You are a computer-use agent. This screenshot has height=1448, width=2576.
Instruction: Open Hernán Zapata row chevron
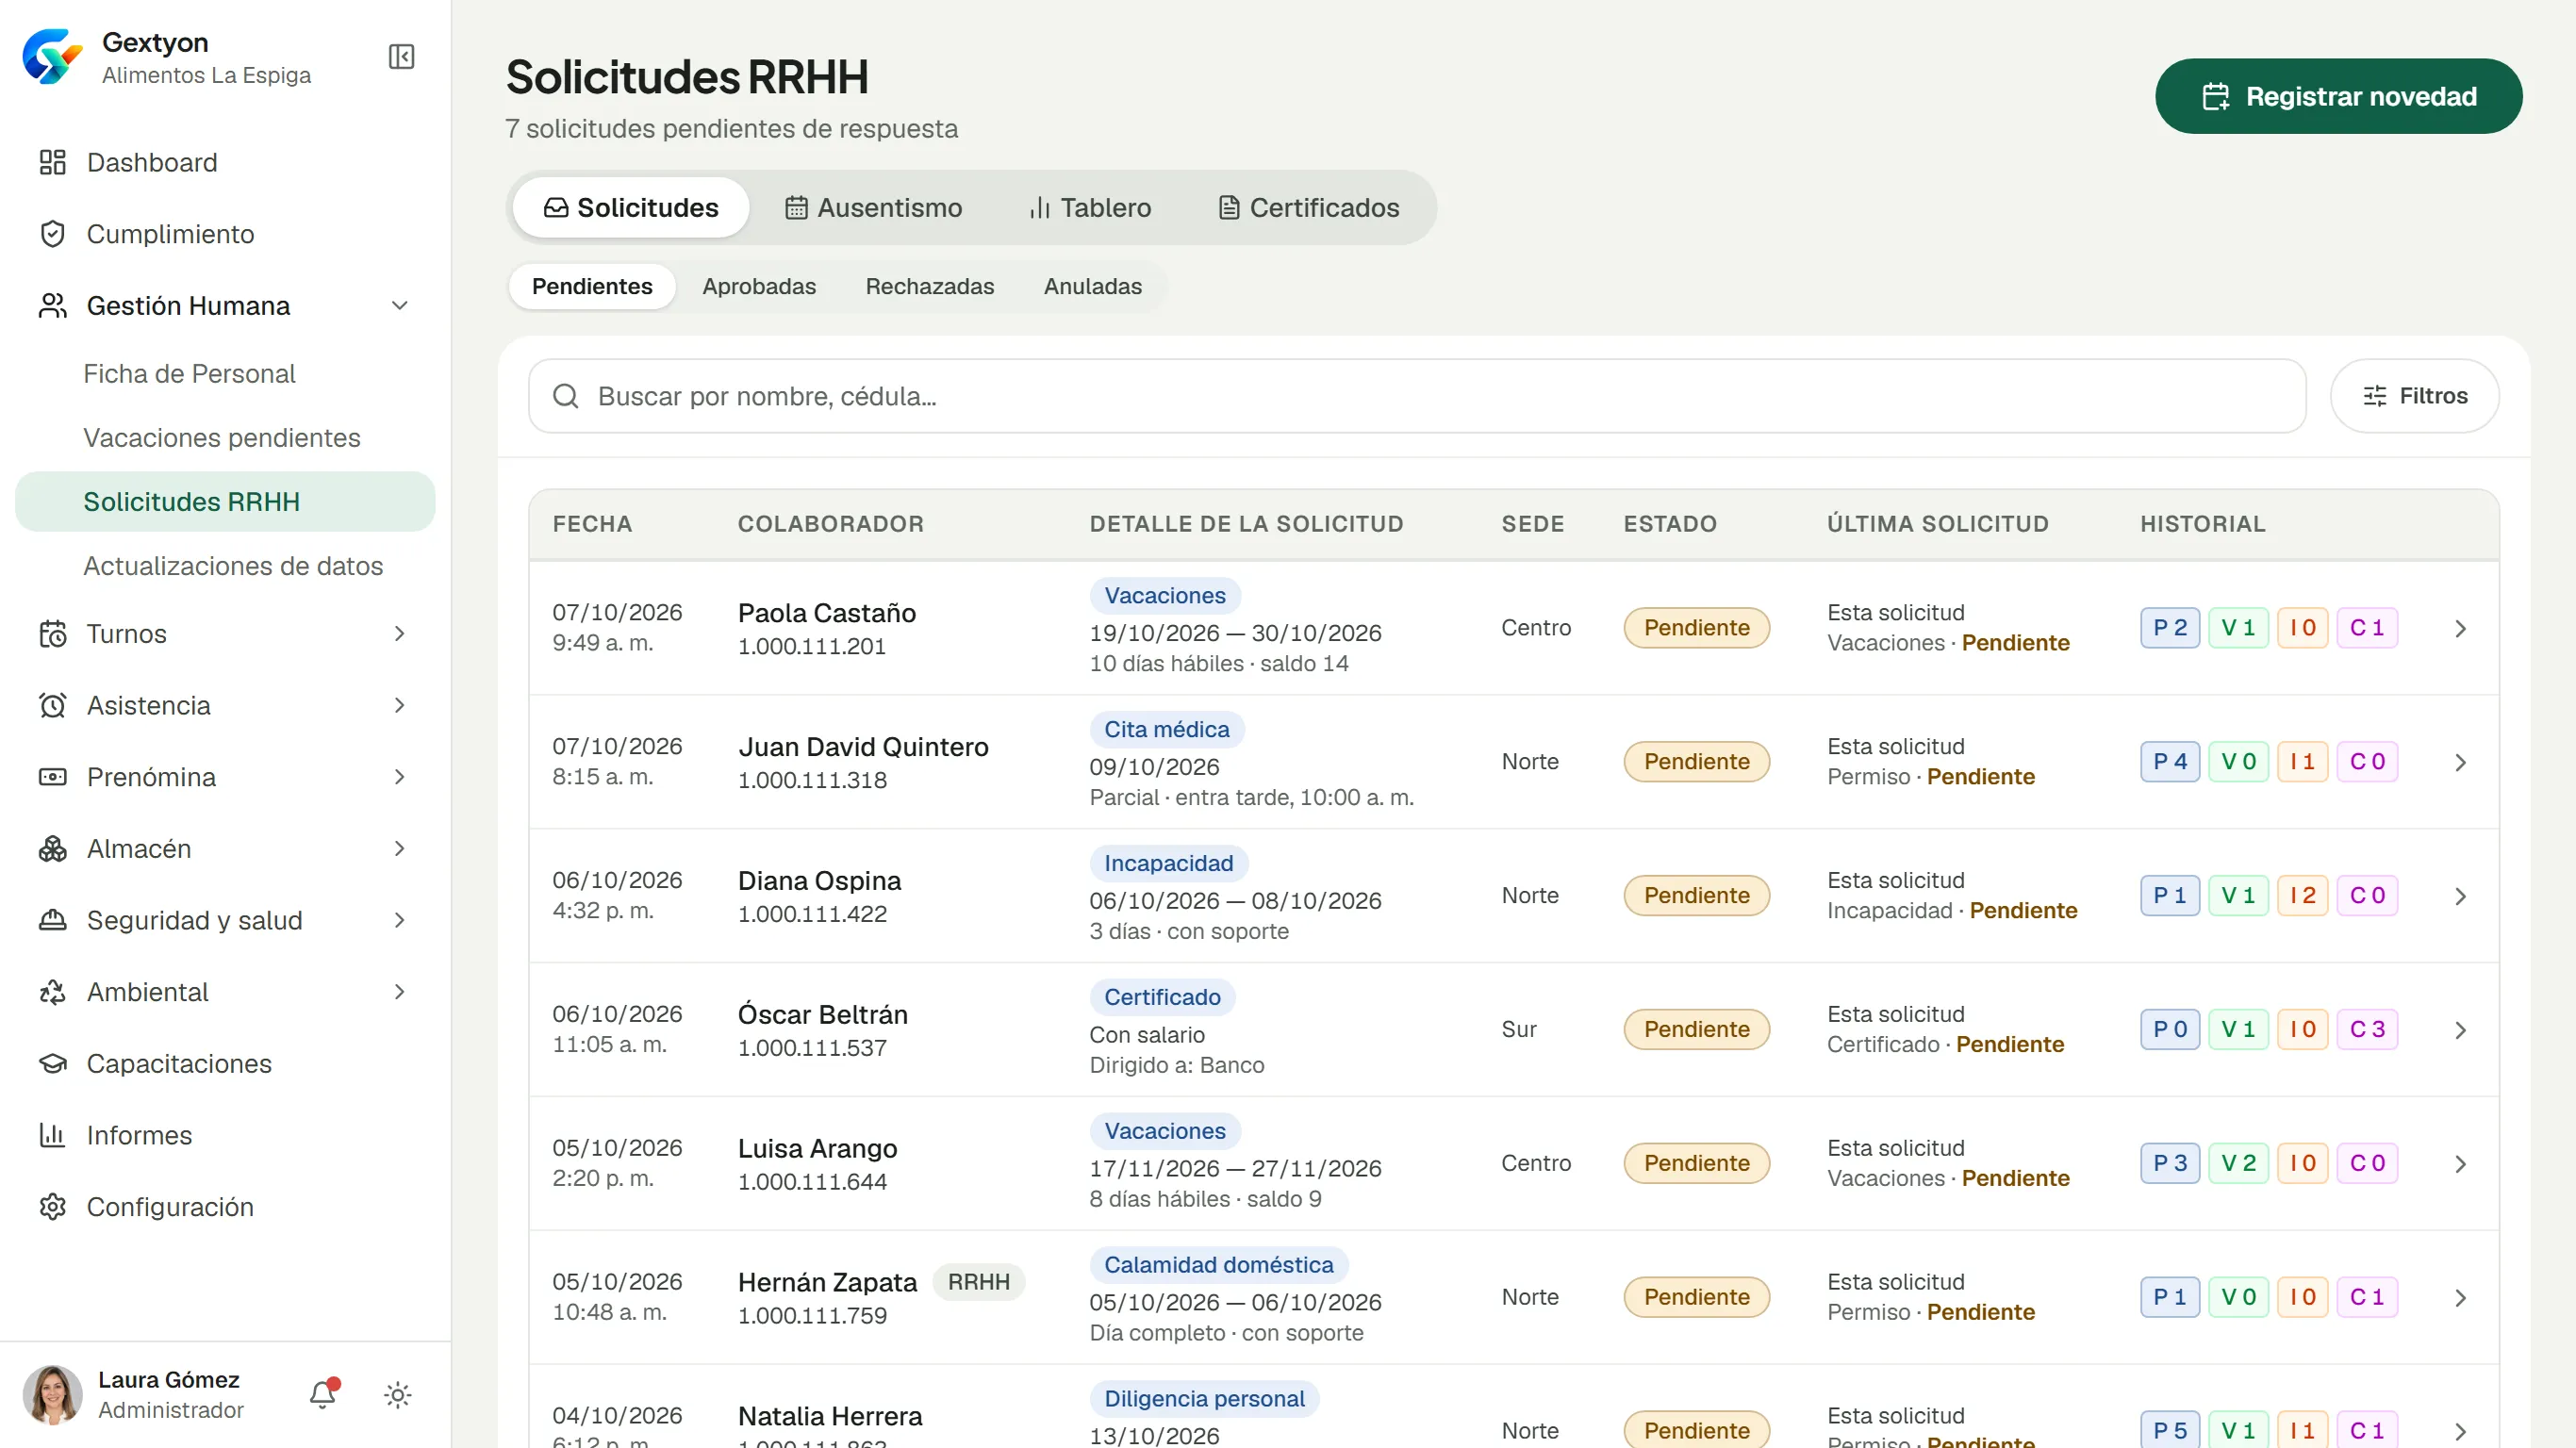(2460, 1297)
